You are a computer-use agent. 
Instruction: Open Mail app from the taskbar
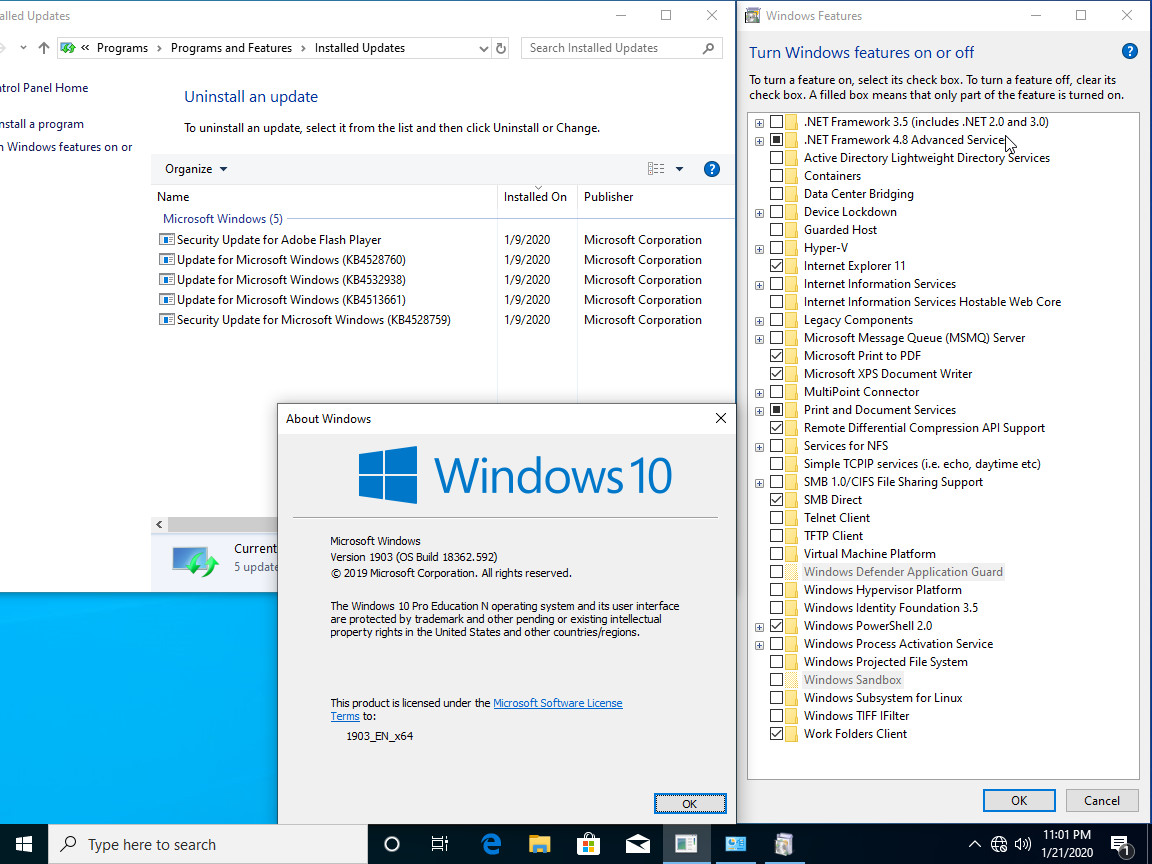(638, 844)
